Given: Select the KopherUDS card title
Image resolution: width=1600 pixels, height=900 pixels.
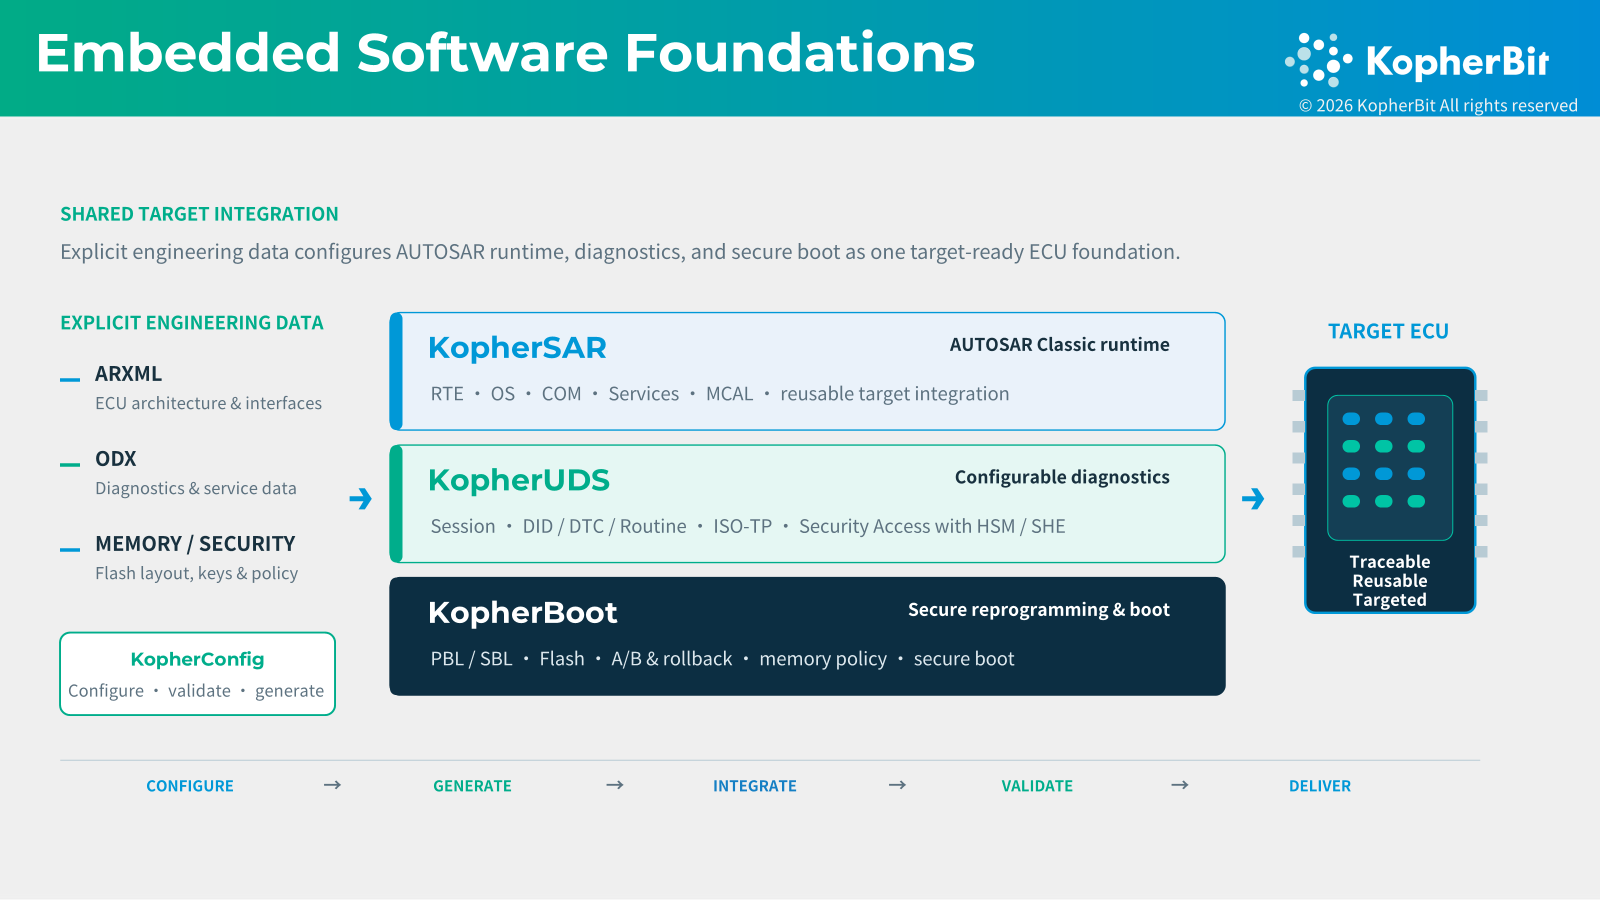Looking at the screenshot, I should [519, 480].
